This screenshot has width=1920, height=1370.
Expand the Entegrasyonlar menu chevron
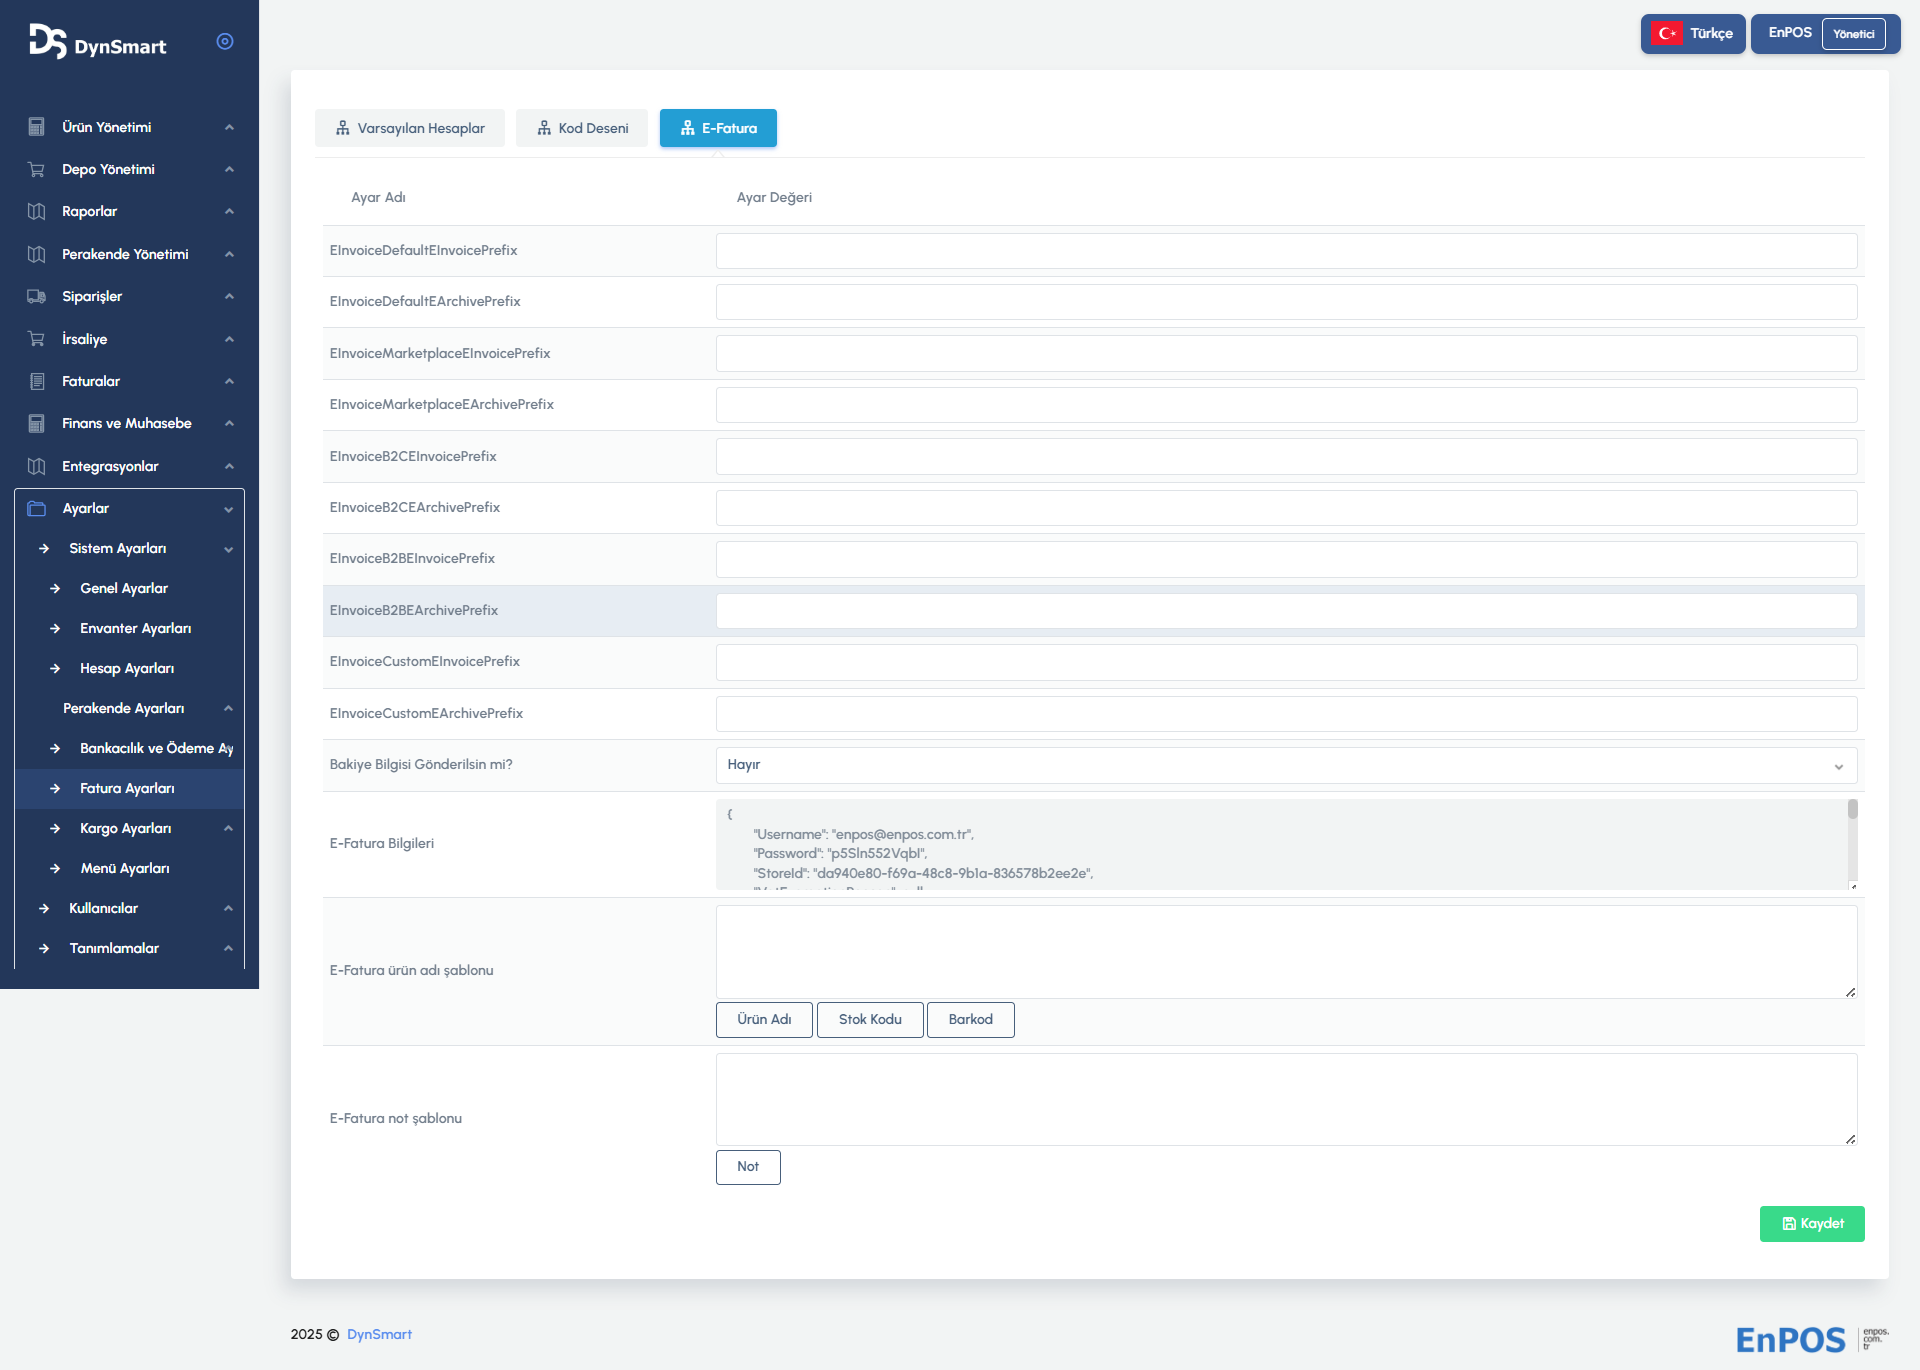point(229,466)
